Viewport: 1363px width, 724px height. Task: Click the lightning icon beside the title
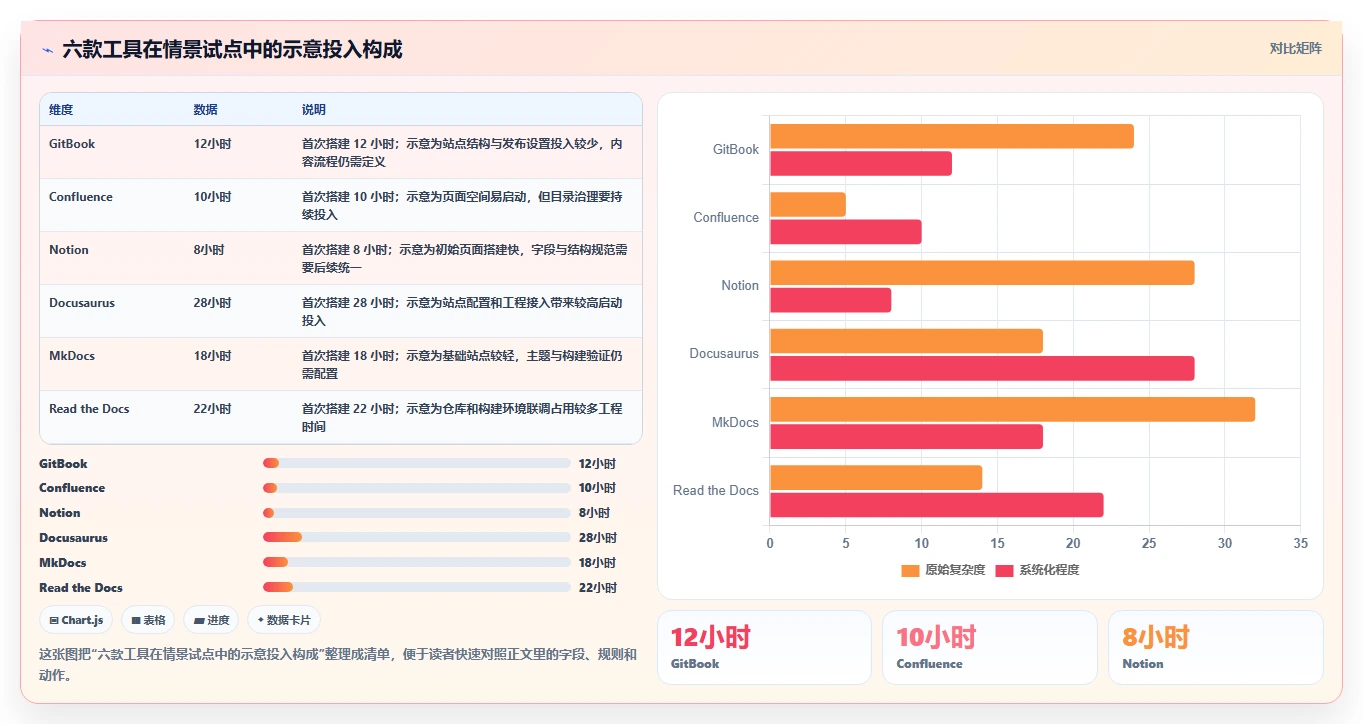47,50
